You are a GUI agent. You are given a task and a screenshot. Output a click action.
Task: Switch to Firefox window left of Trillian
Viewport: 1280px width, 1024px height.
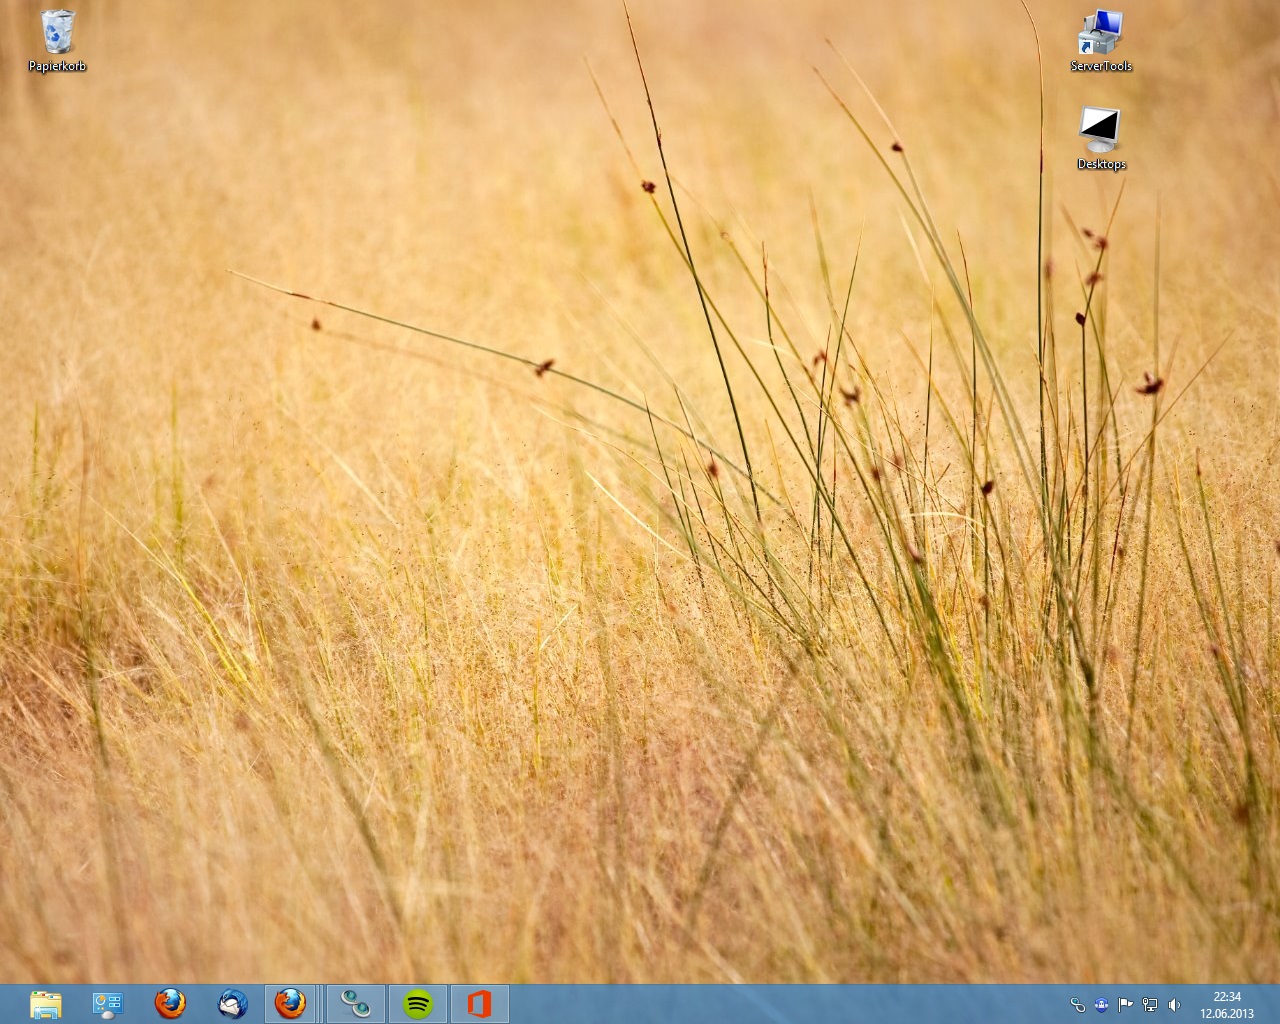(x=291, y=1004)
